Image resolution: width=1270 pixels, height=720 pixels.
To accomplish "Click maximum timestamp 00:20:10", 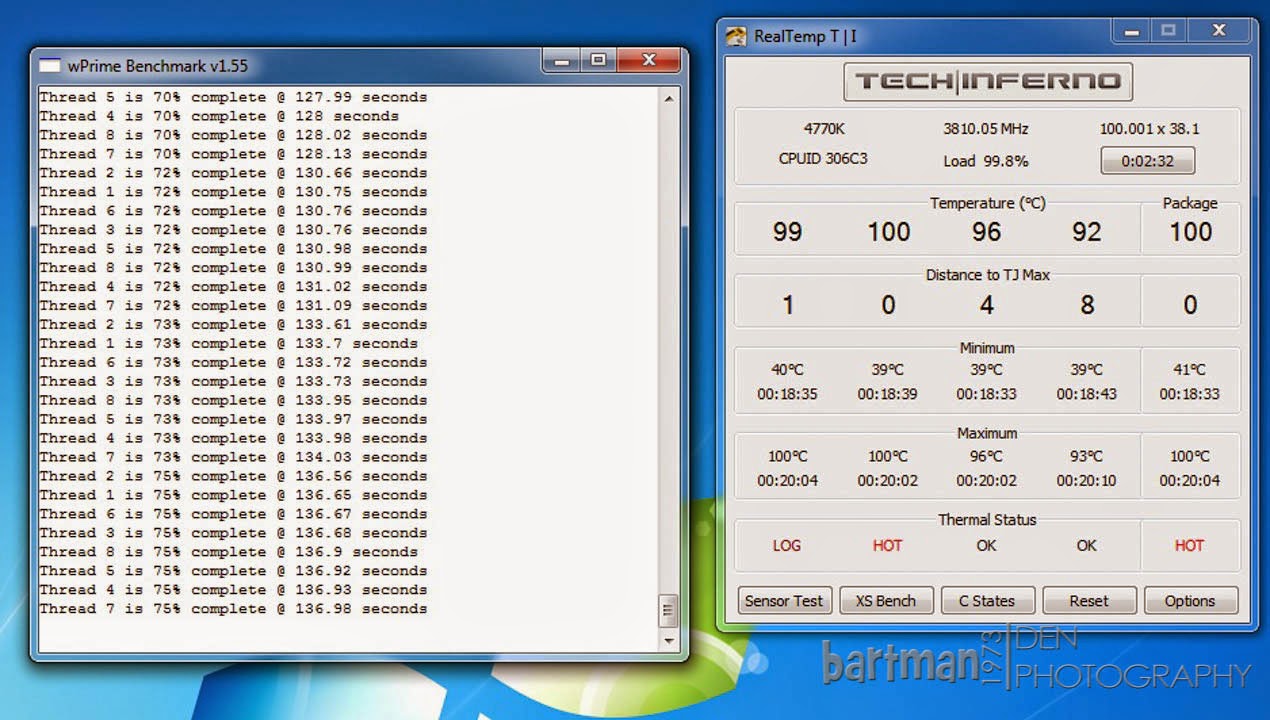I will click(x=1086, y=481).
